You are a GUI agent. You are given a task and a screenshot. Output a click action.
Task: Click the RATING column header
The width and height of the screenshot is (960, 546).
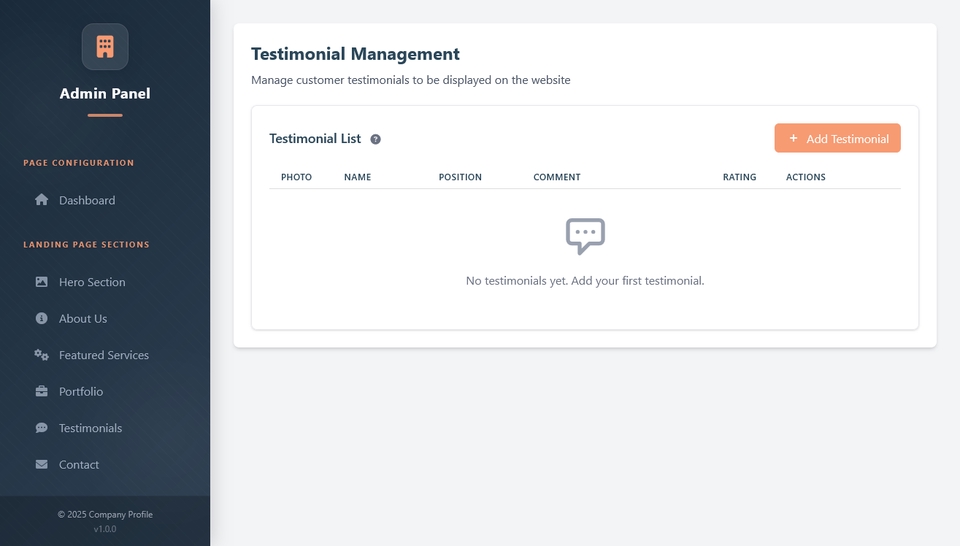click(x=739, y=177)
